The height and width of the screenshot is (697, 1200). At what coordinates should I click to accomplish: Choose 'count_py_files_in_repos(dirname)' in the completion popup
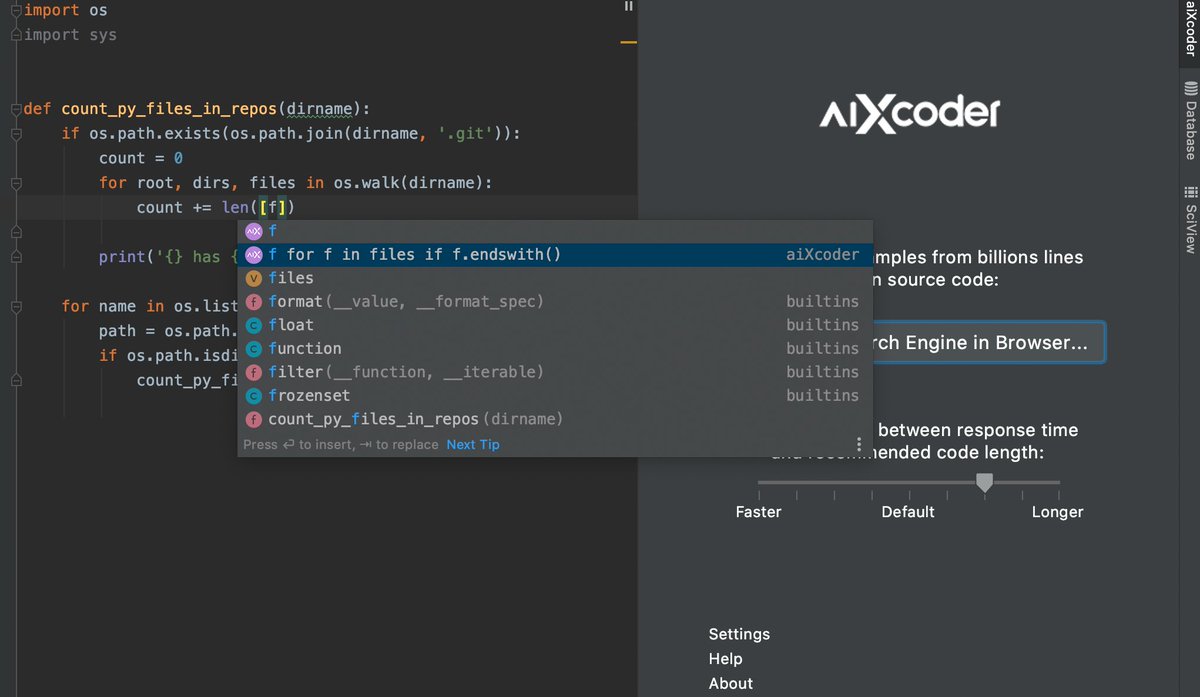point(555,419)
